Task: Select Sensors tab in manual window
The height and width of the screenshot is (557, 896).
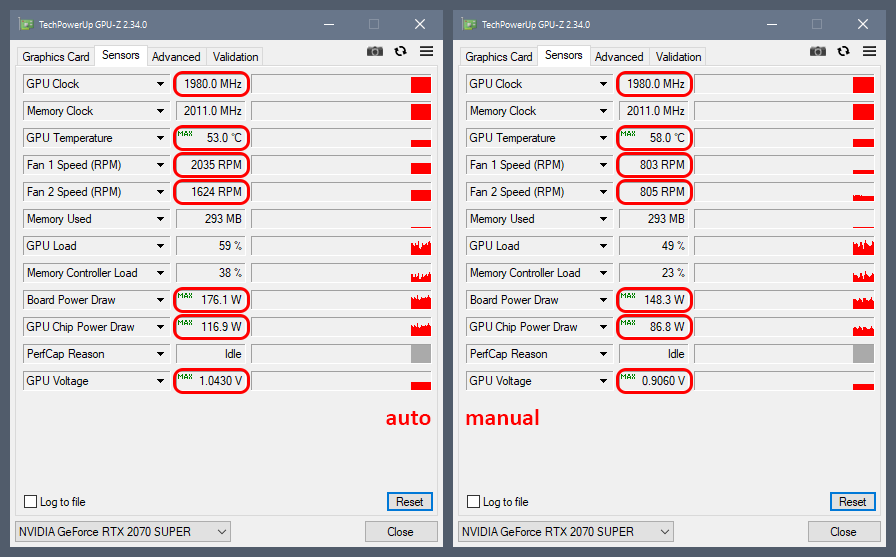Action: pyautogui.click(x=563, y=55)
